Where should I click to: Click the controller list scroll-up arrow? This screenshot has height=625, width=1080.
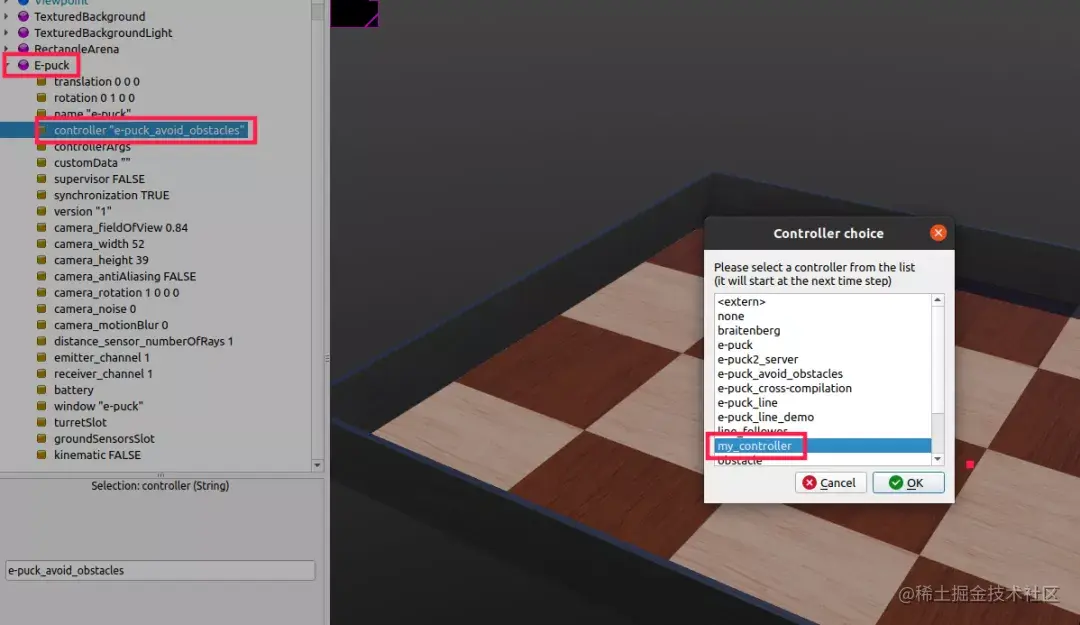coord(937,300)
